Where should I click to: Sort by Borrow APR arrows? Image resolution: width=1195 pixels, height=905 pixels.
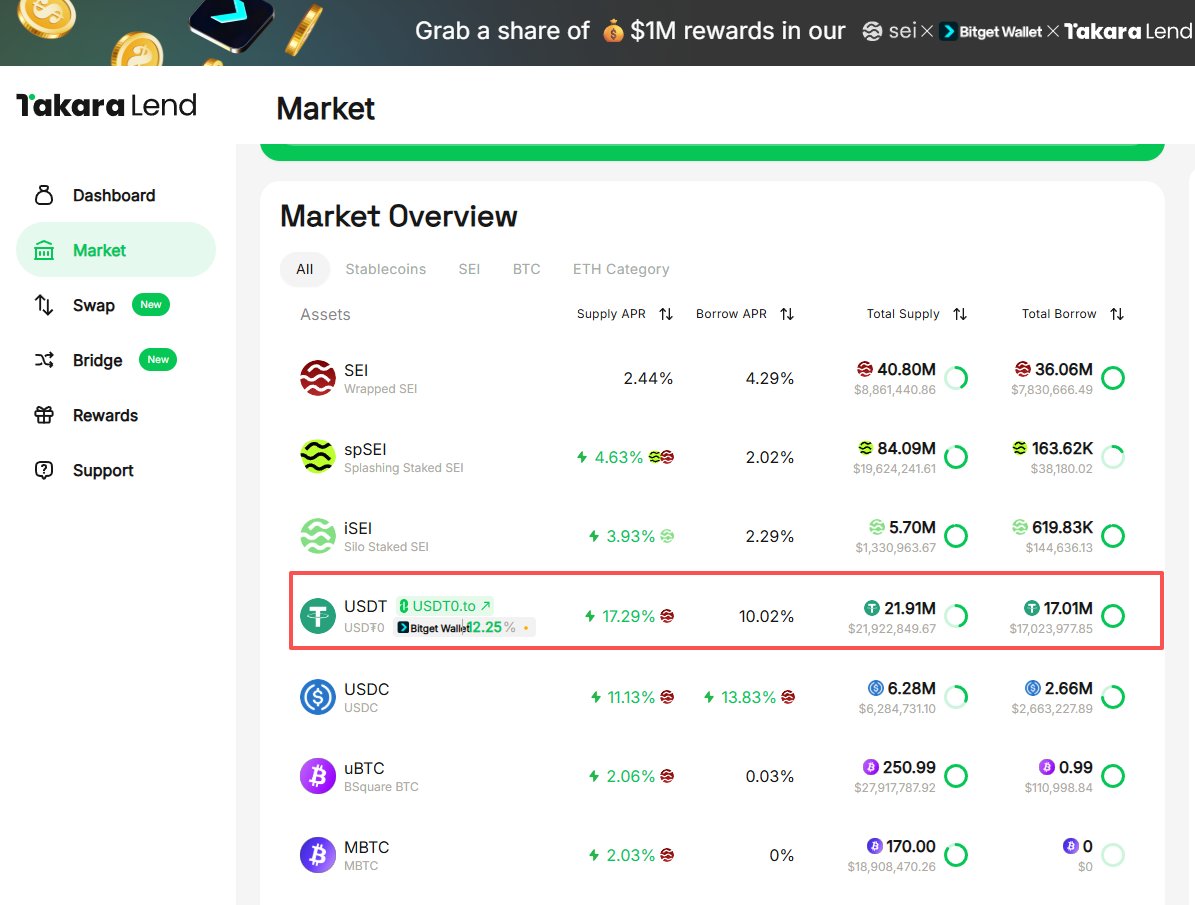(787, 314)
